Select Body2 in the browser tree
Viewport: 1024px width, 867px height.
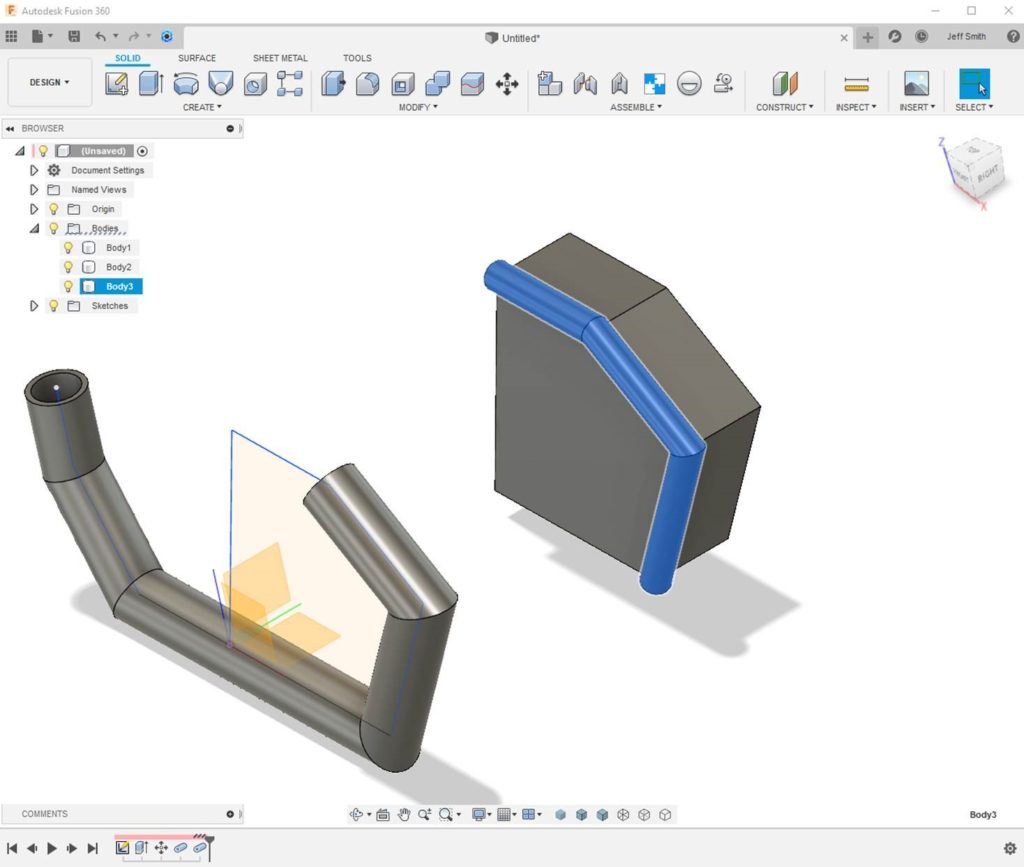(x=118, y=267)
